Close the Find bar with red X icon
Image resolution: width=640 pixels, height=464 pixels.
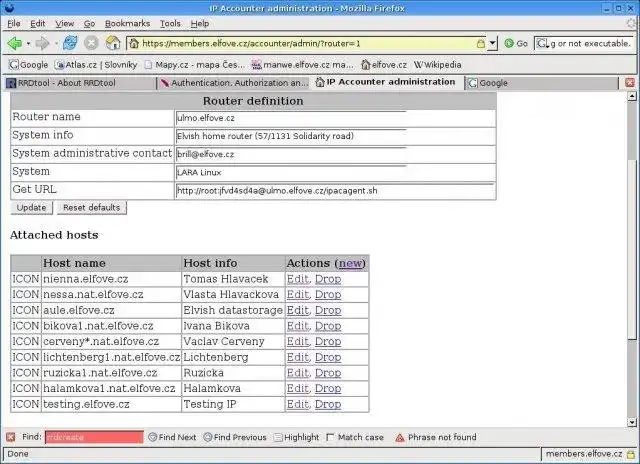(x=11, y=437)
